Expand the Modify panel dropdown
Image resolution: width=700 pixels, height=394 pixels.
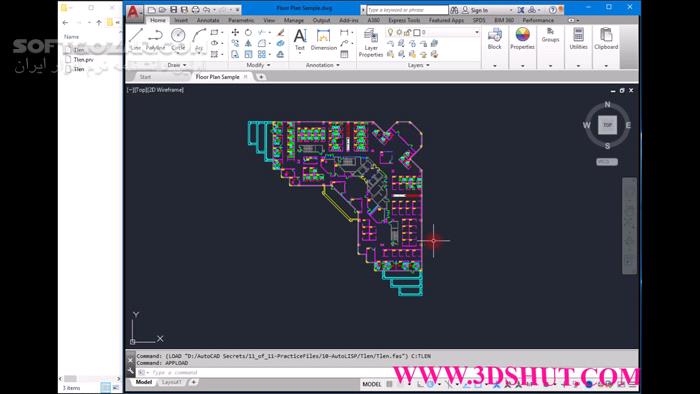point(258,65)
